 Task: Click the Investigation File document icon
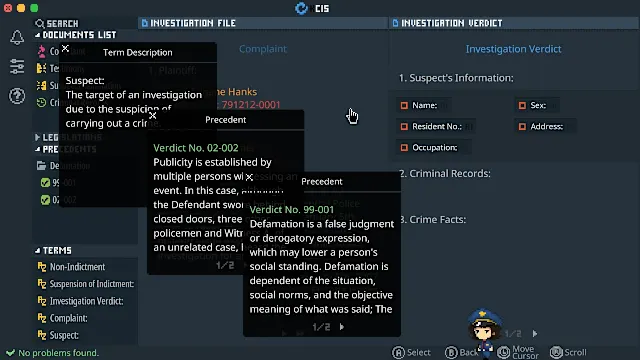[x=144, y=23]
